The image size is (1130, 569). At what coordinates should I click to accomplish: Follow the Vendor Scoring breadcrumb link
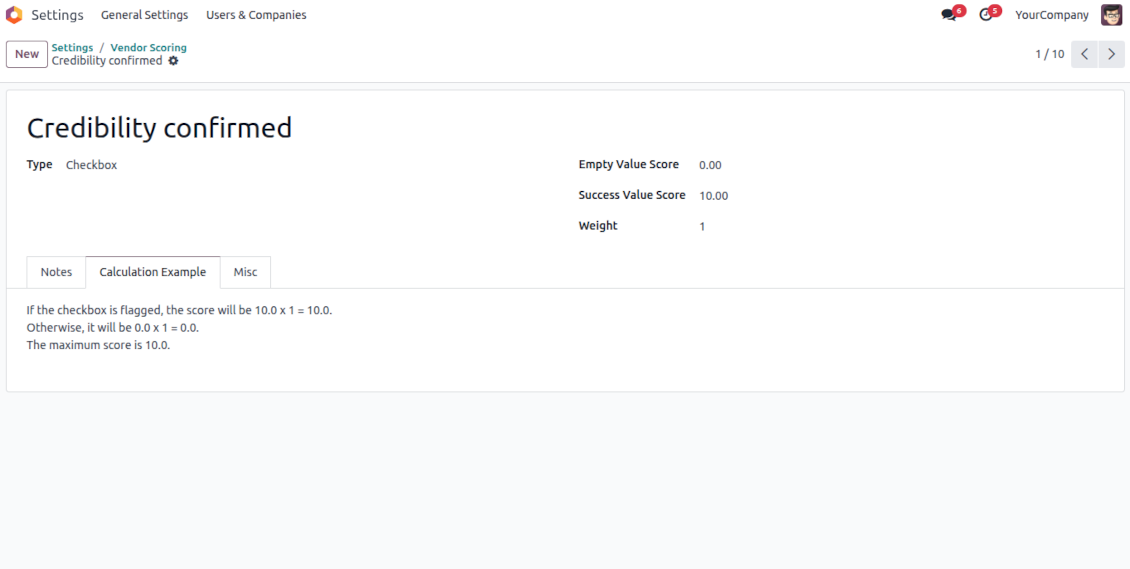tap(148, 47)
